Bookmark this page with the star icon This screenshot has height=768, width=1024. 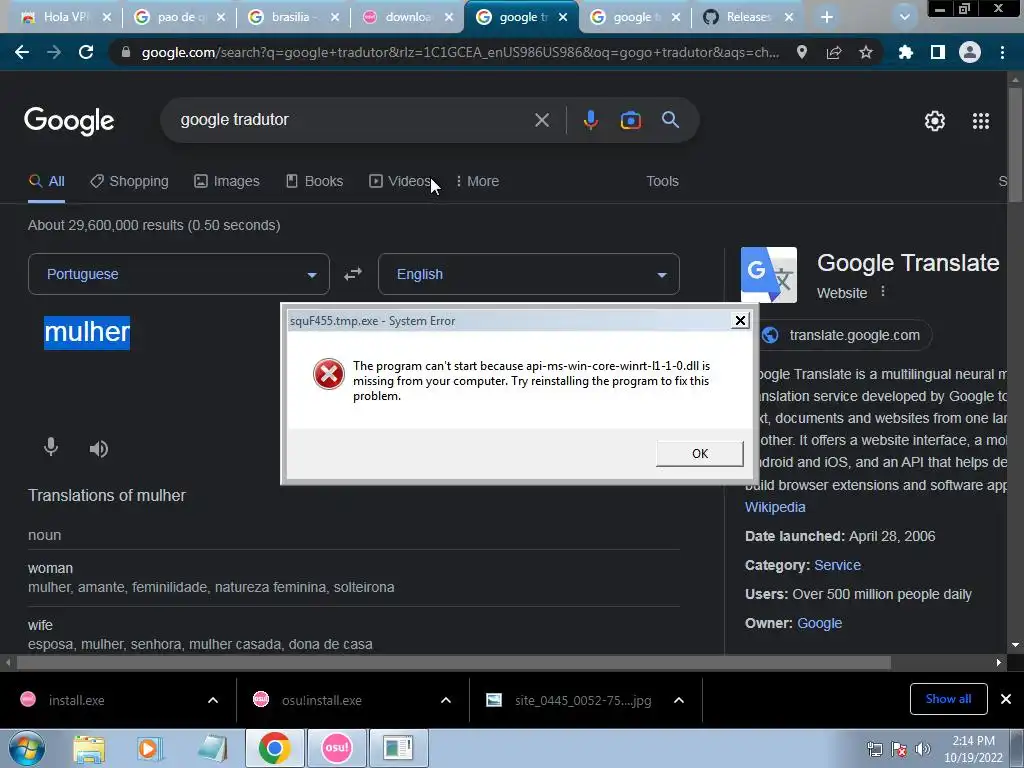click(866, 52)
